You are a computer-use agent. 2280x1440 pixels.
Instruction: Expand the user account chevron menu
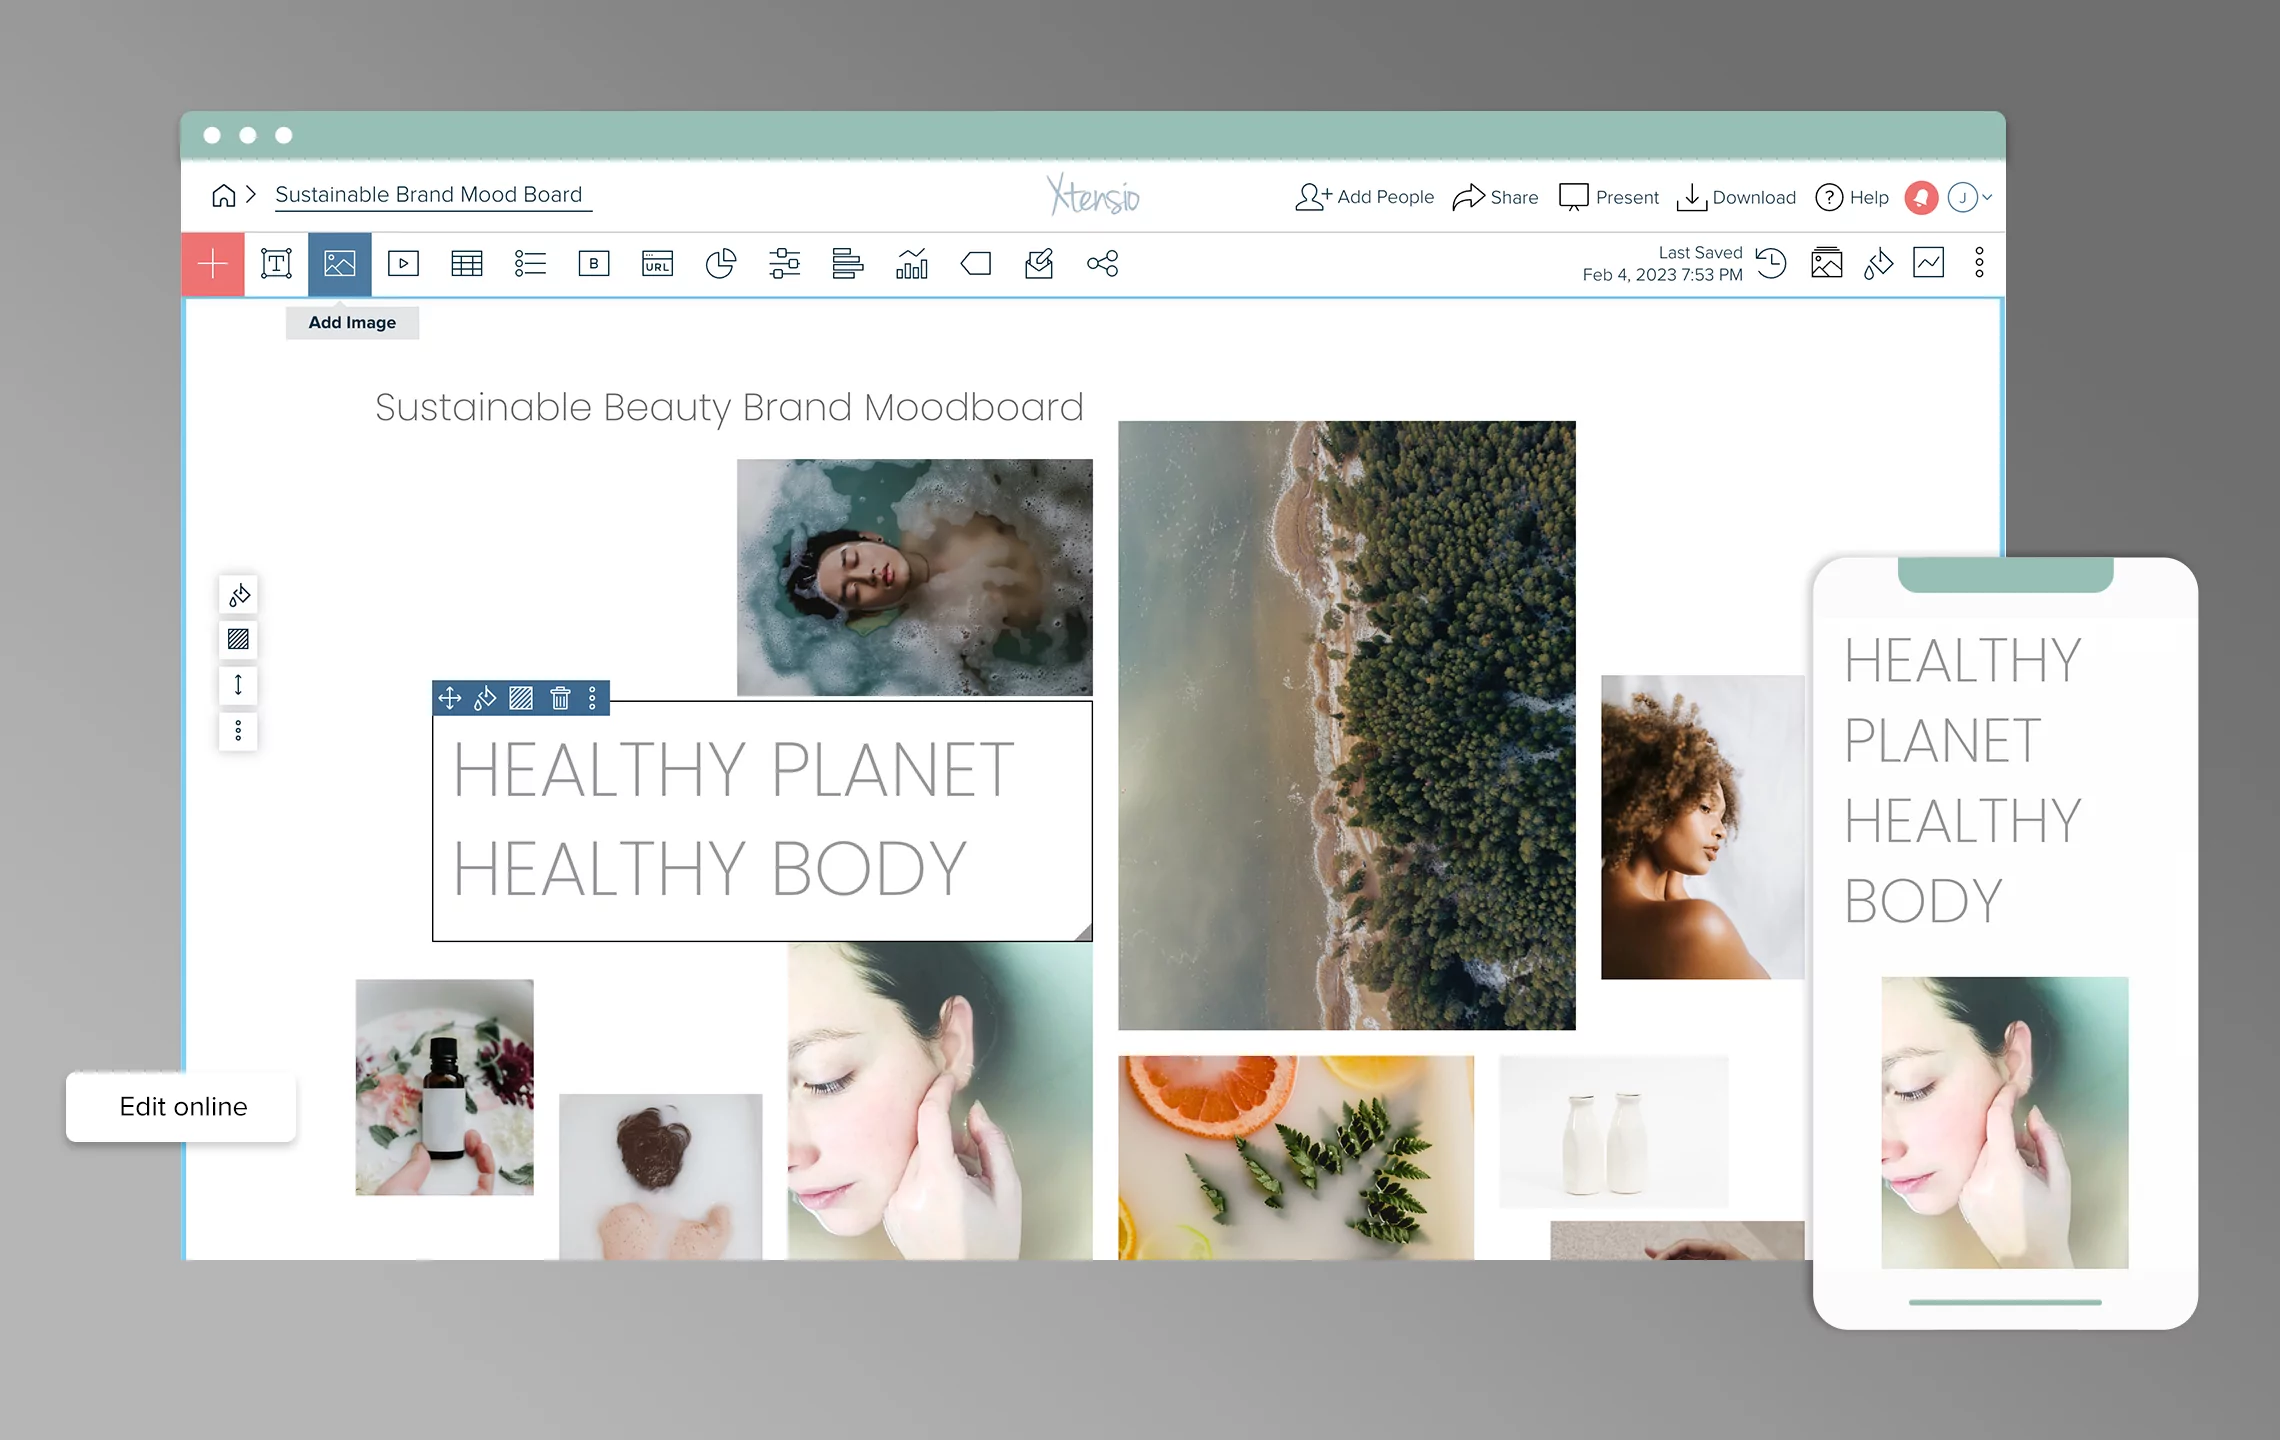pos(1988,197)
